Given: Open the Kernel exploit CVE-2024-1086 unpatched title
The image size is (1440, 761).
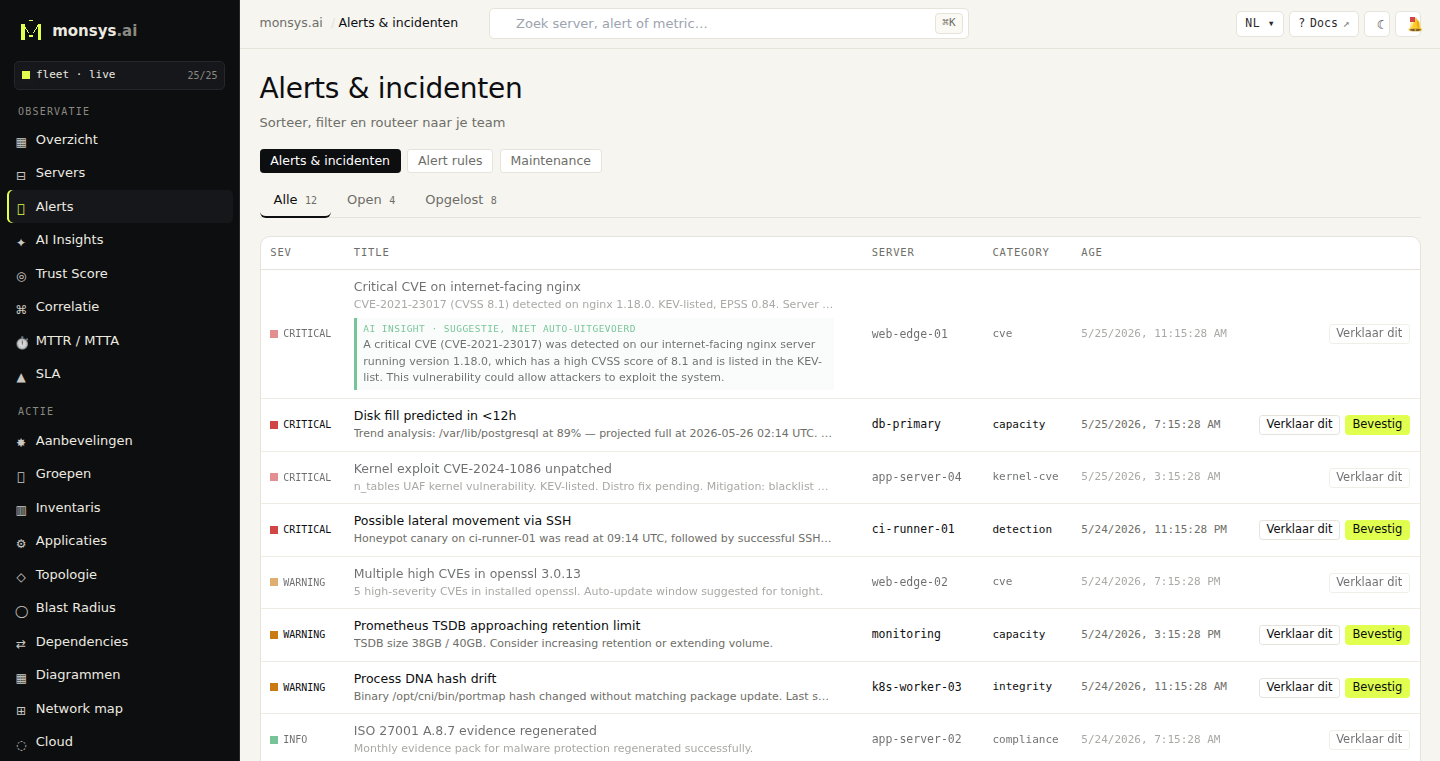Looking at the screenshot, I should pos(483,469).
